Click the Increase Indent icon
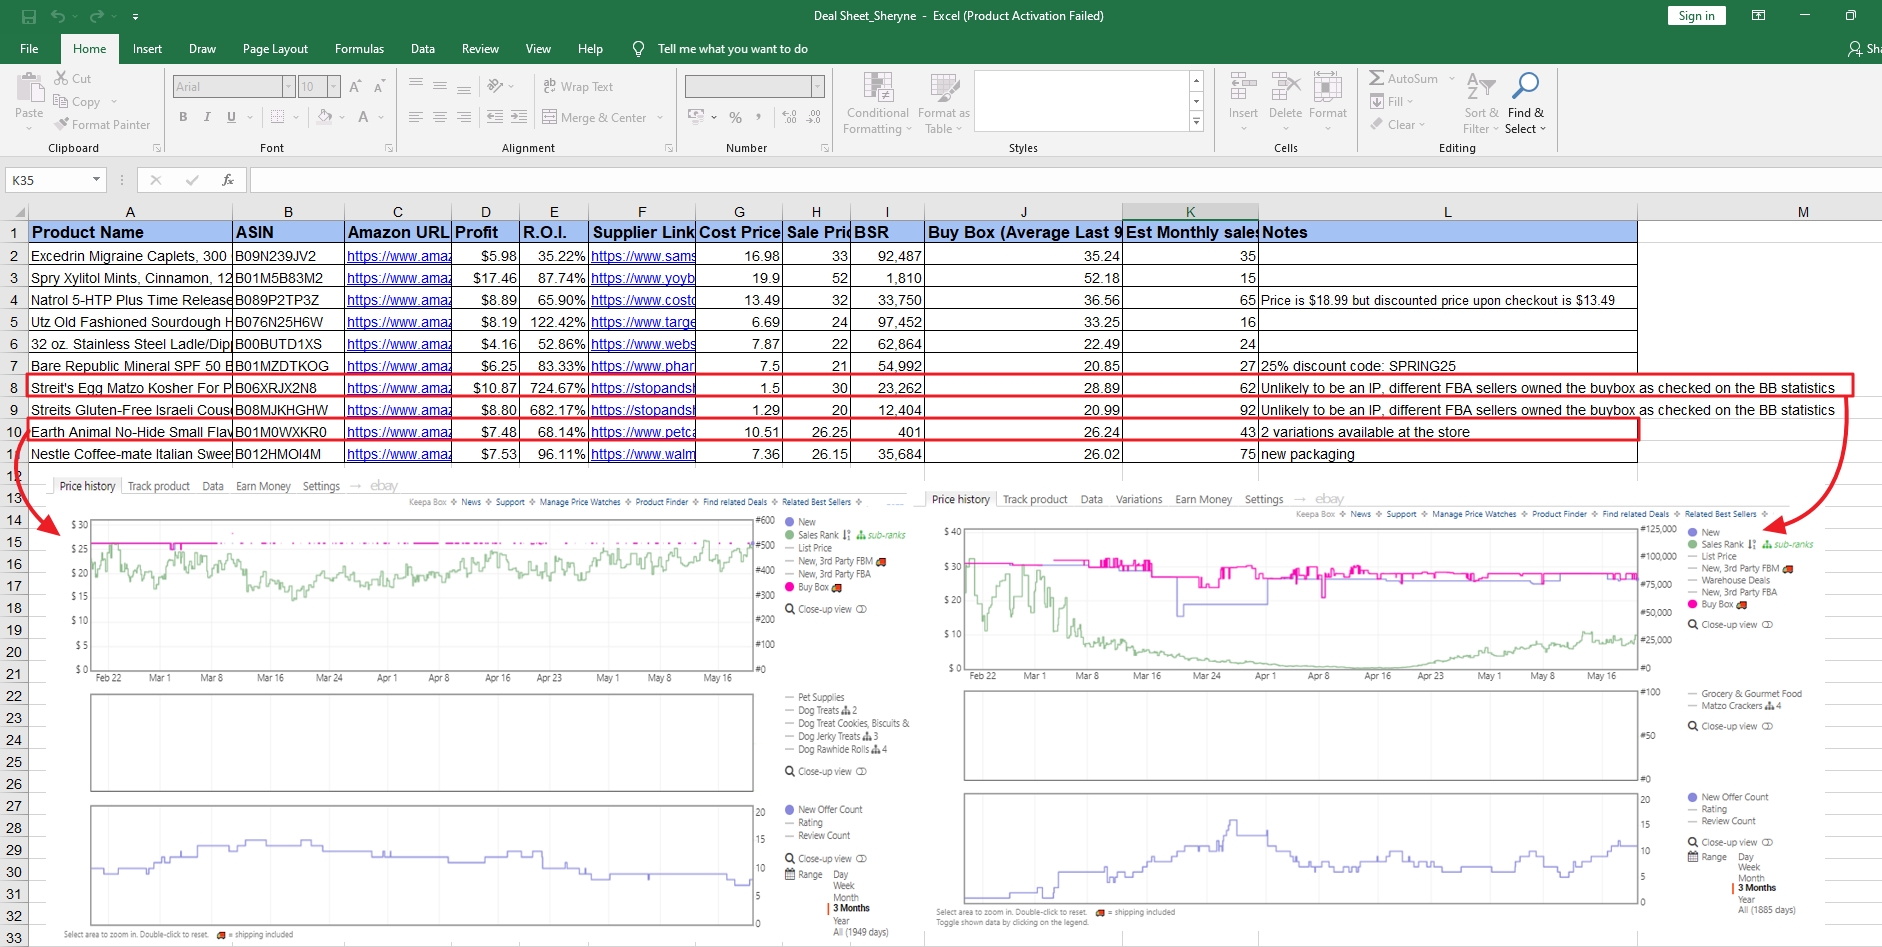The width and height of the screenshot is (1882, 947). [518, 117]
